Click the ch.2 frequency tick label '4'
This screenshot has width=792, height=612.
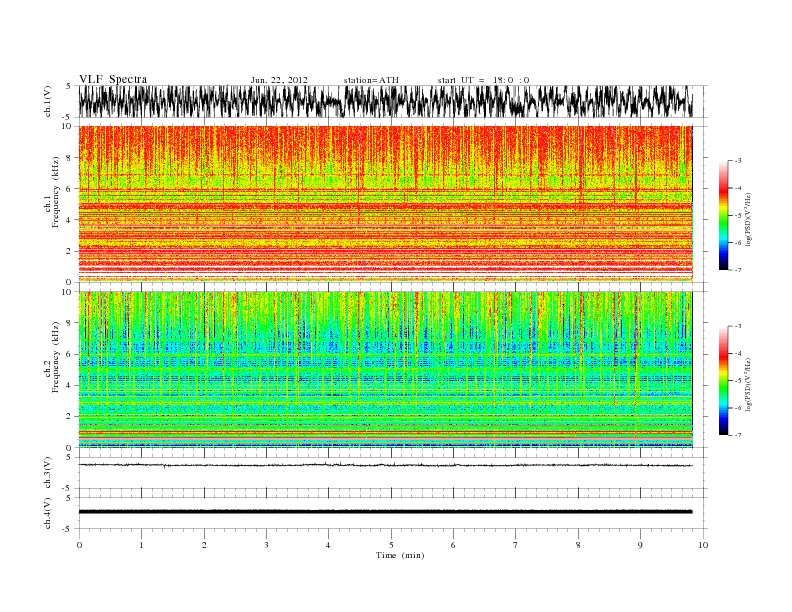pyautogui.click(x=69, y=385)
